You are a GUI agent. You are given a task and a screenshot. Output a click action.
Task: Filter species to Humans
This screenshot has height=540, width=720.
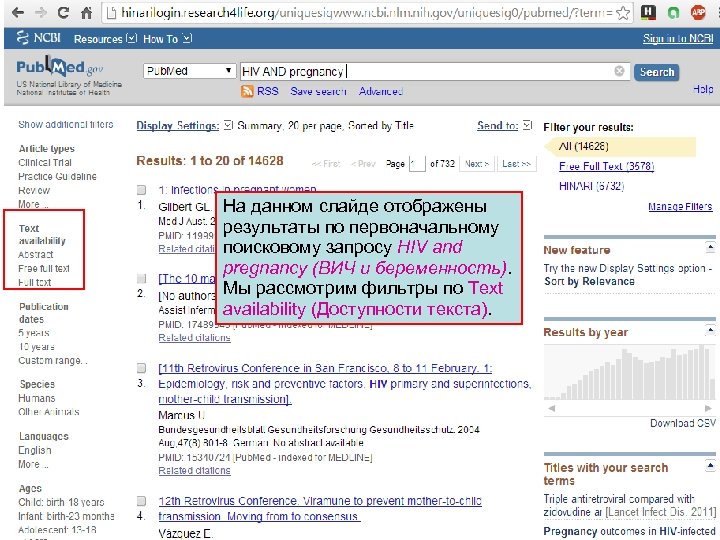tap(36, 398)
